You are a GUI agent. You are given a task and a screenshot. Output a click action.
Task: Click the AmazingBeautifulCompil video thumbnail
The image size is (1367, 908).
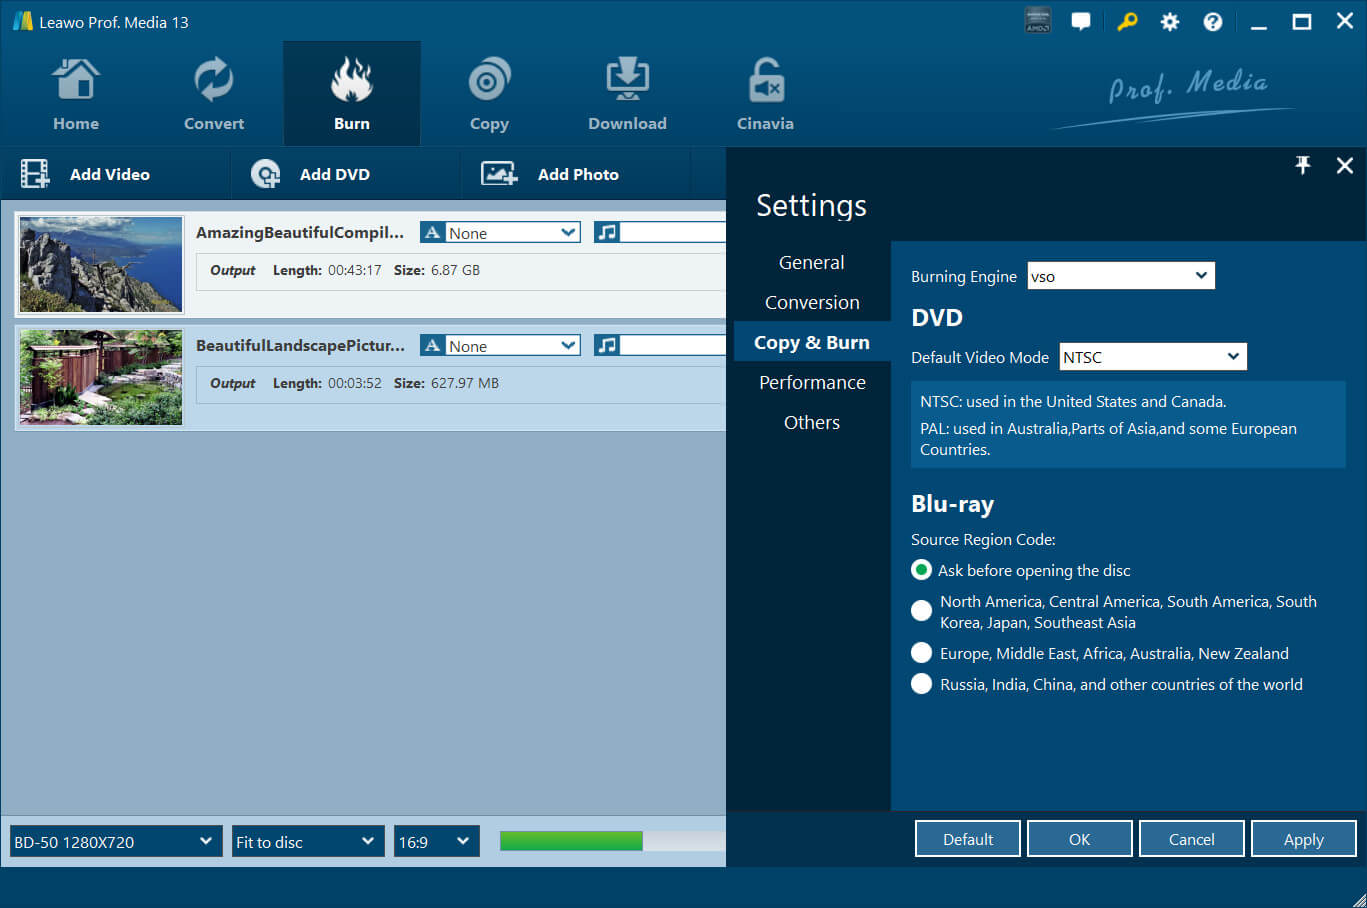(100, 264)
